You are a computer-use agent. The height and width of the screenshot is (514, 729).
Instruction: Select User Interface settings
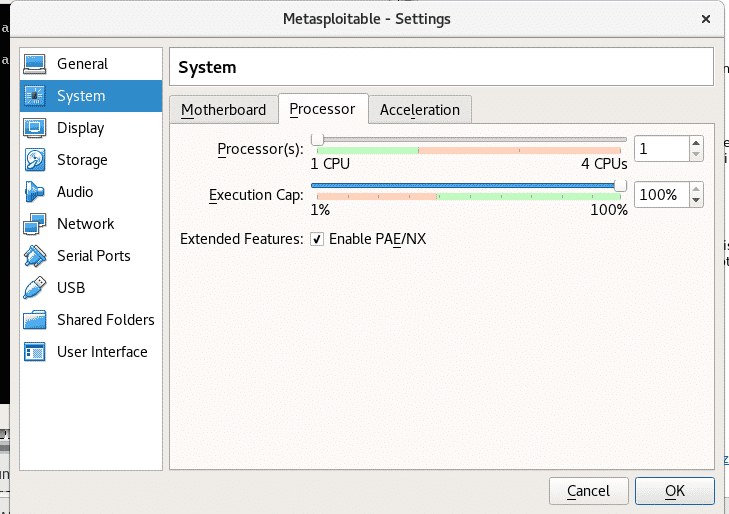tap(91, 352)
